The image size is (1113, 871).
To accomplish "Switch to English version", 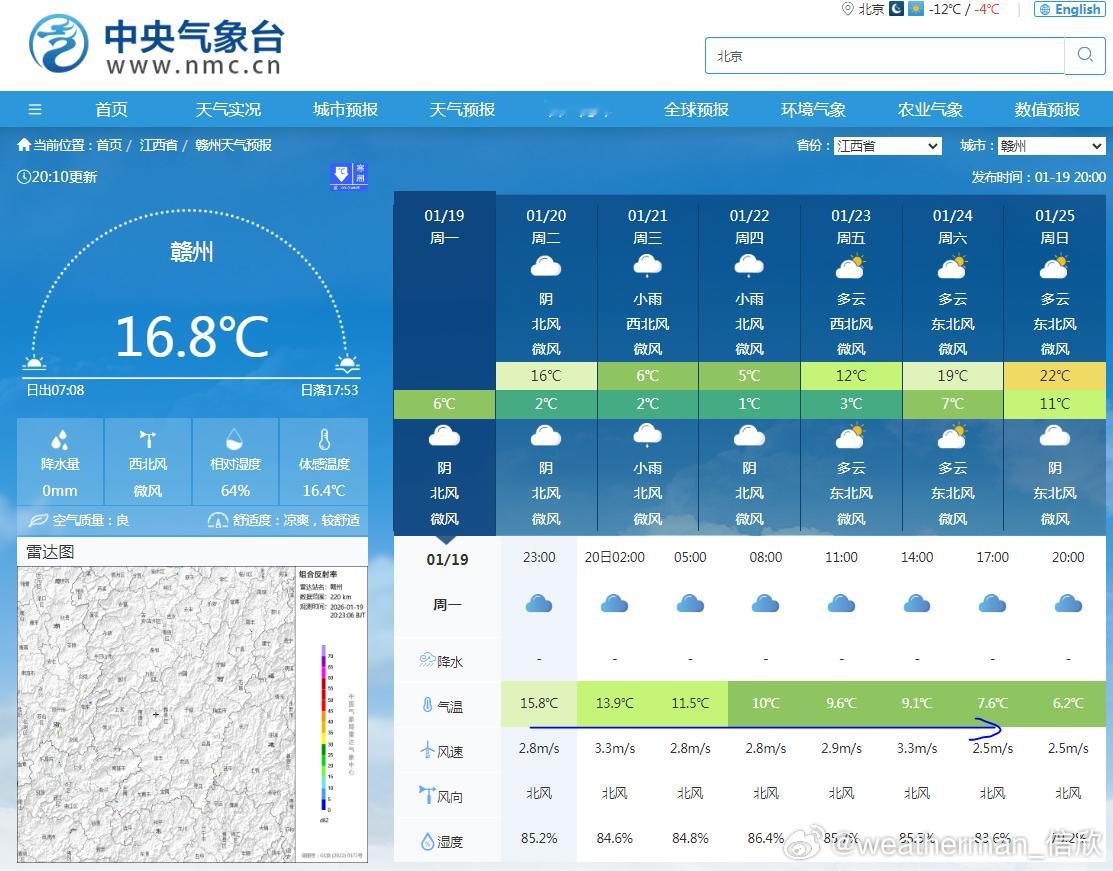I will (x=1070, y=9).
